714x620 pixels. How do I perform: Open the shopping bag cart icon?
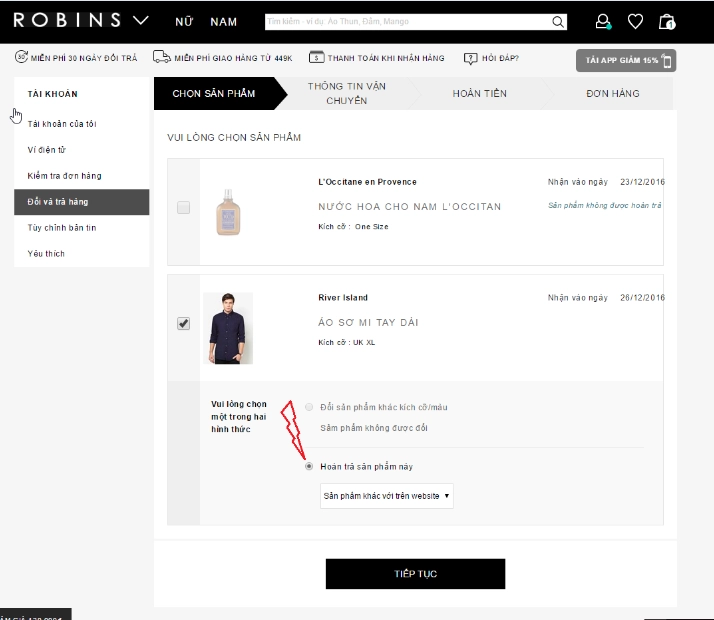(667, 21)
